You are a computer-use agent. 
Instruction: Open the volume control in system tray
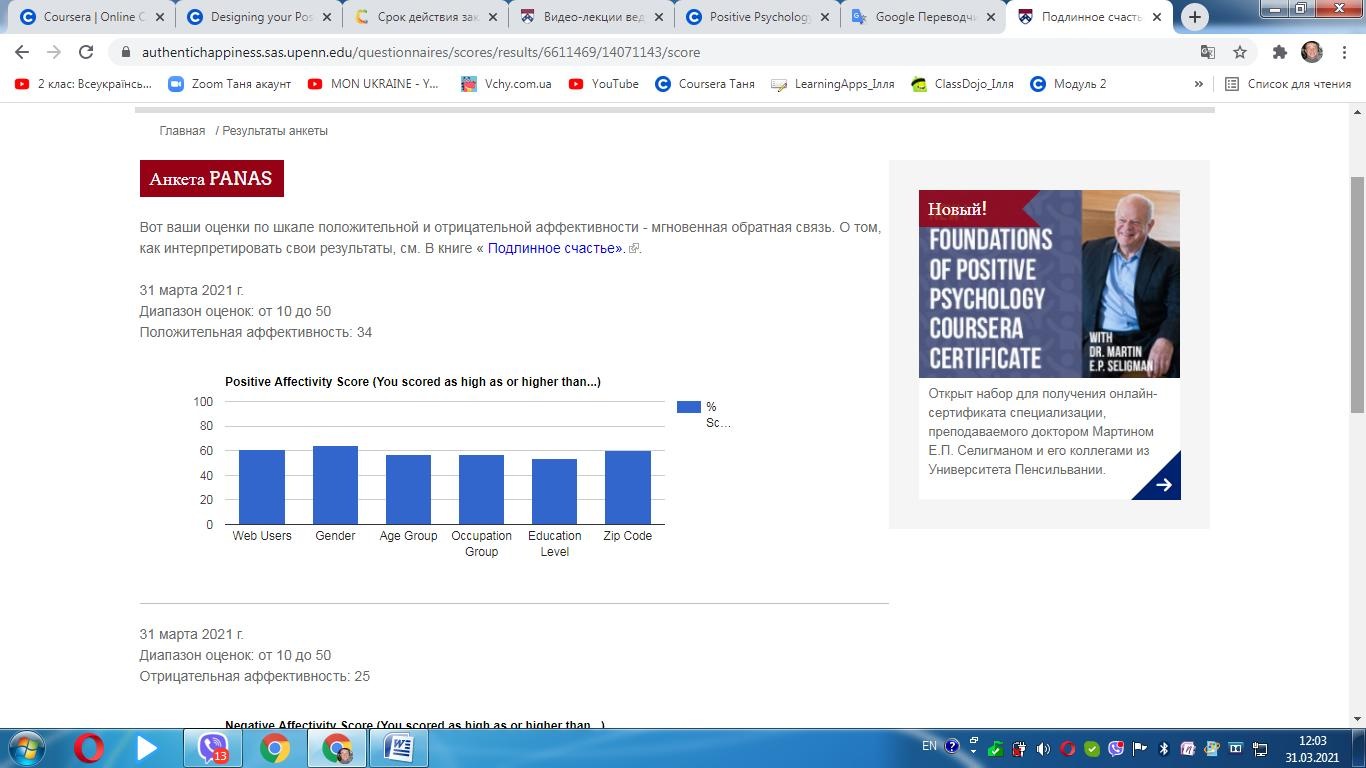pyautogui.click(x=1043, y=748)
